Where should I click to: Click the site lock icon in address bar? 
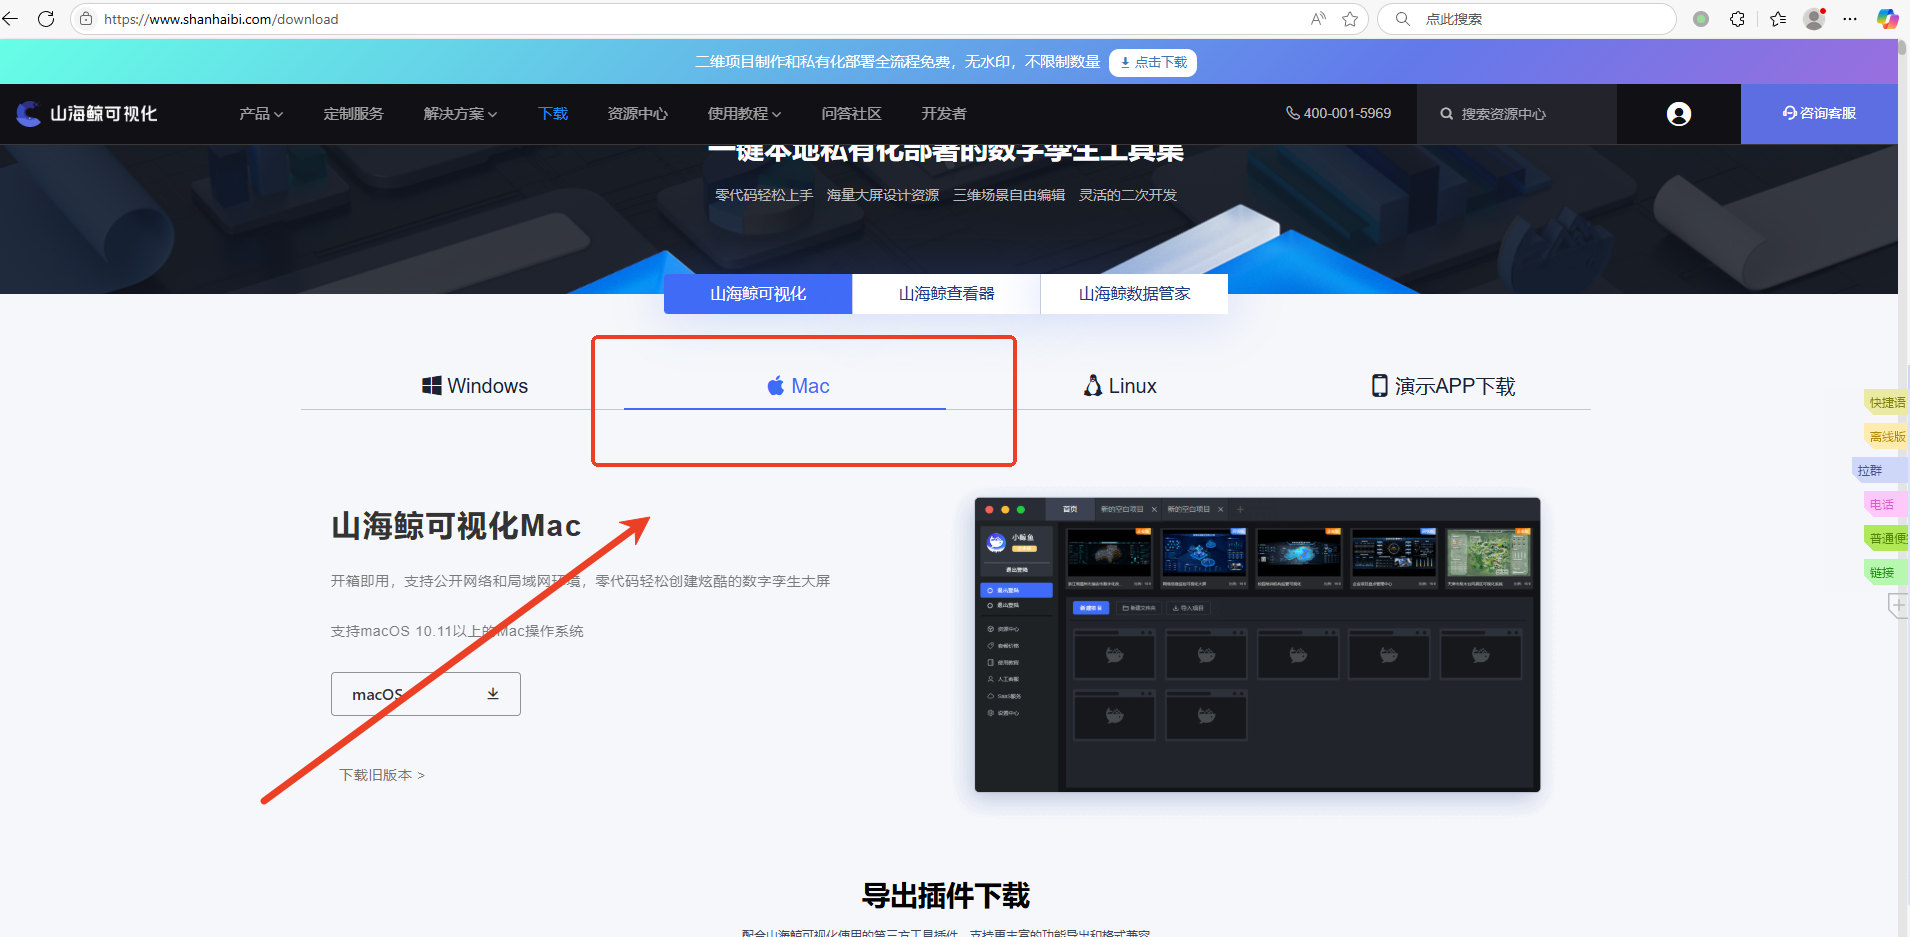86,19
